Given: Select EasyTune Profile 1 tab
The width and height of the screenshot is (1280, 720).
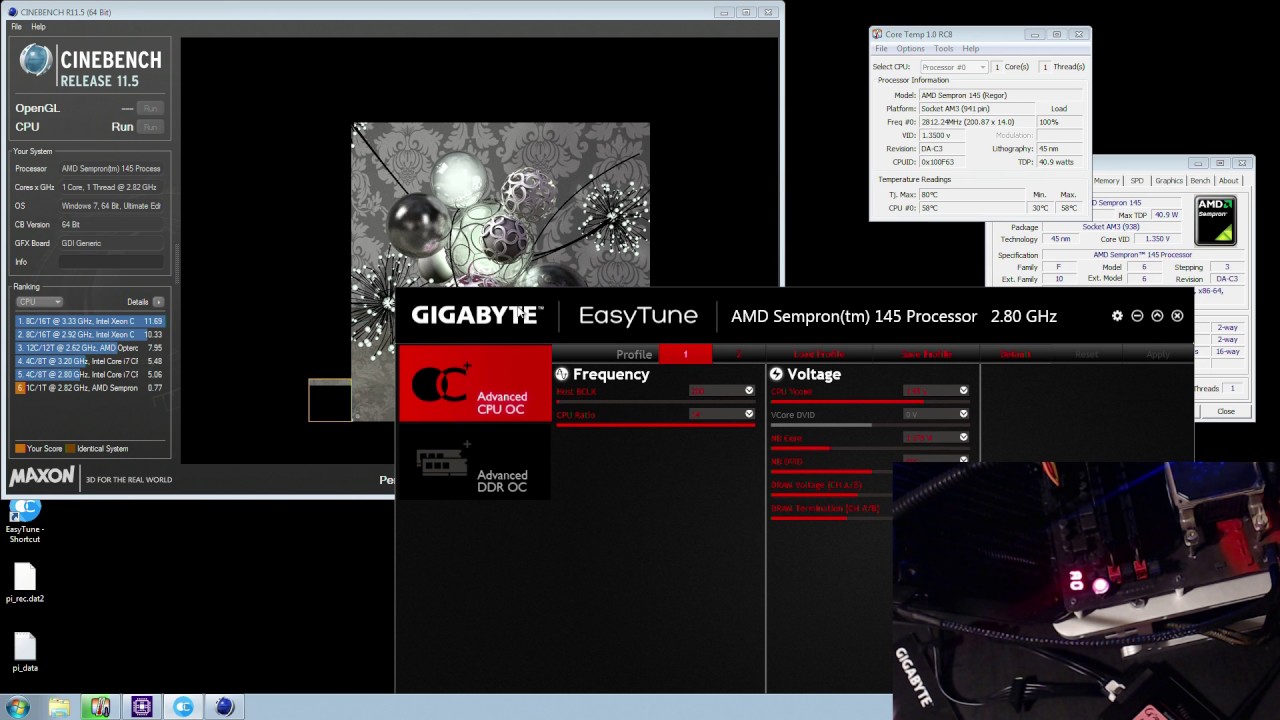Looking at the screenshot, I should (x=685, y=354).
